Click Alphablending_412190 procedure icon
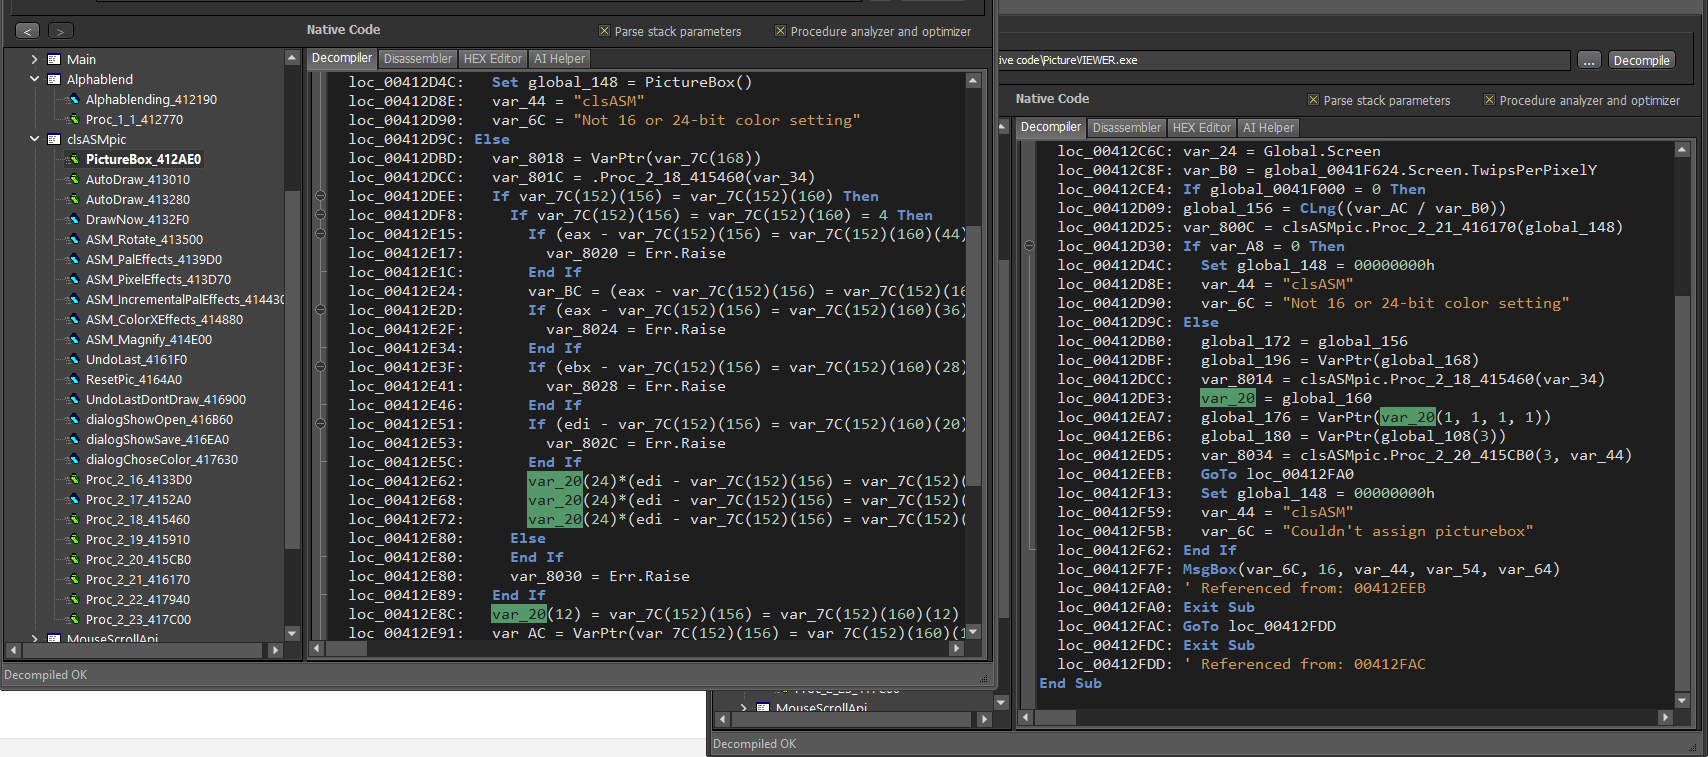1708x757 pixels. 73,99
